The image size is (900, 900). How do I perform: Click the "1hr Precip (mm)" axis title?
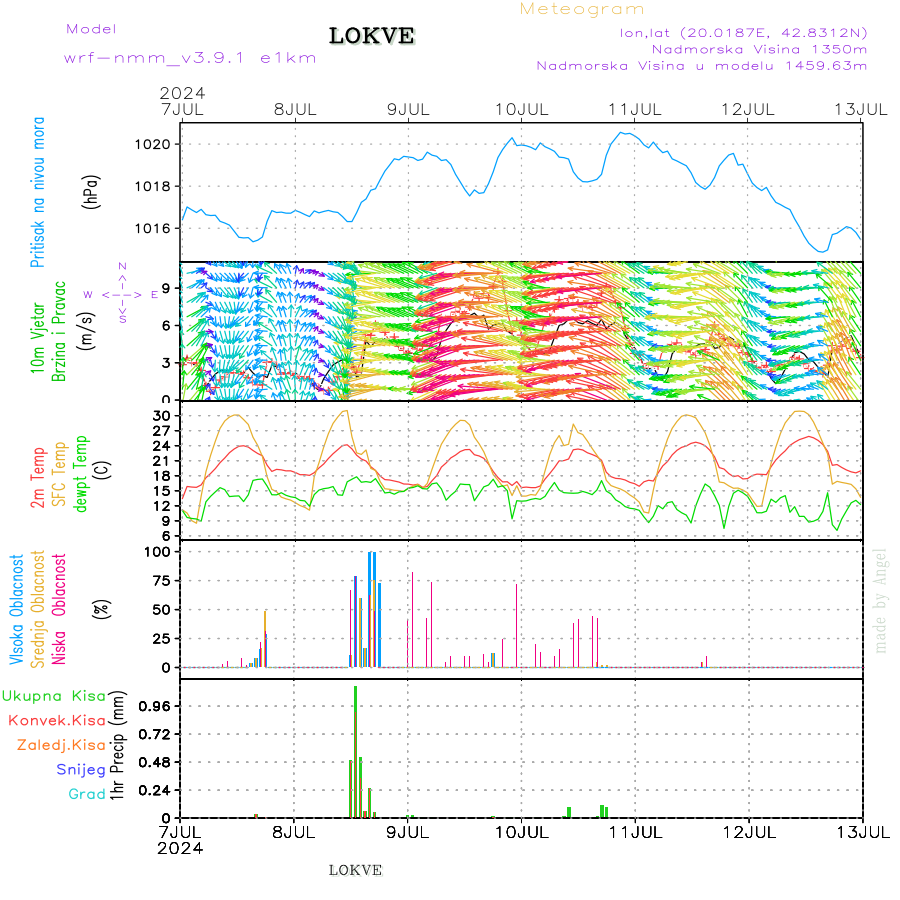point(117,745)
